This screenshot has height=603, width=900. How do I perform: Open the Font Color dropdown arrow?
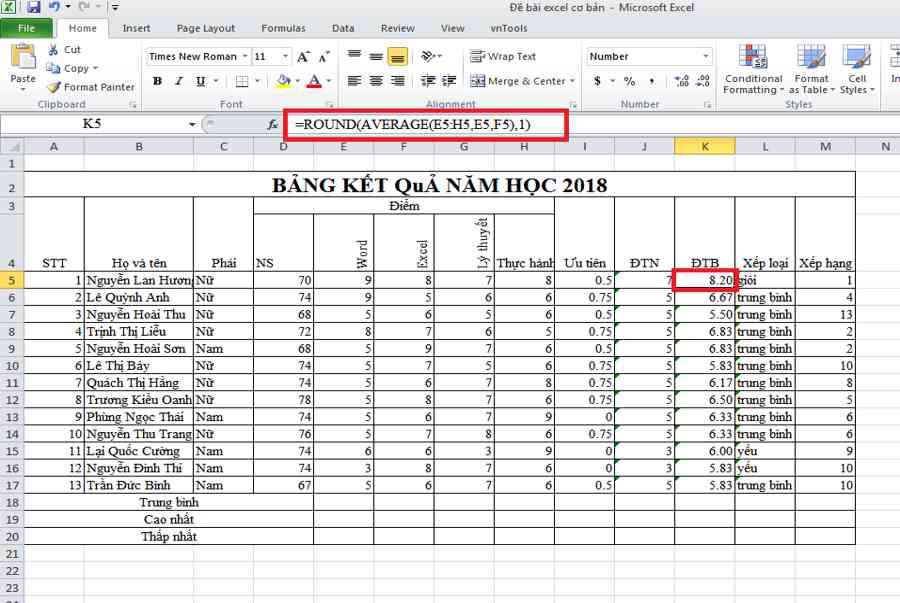[328, 81]
